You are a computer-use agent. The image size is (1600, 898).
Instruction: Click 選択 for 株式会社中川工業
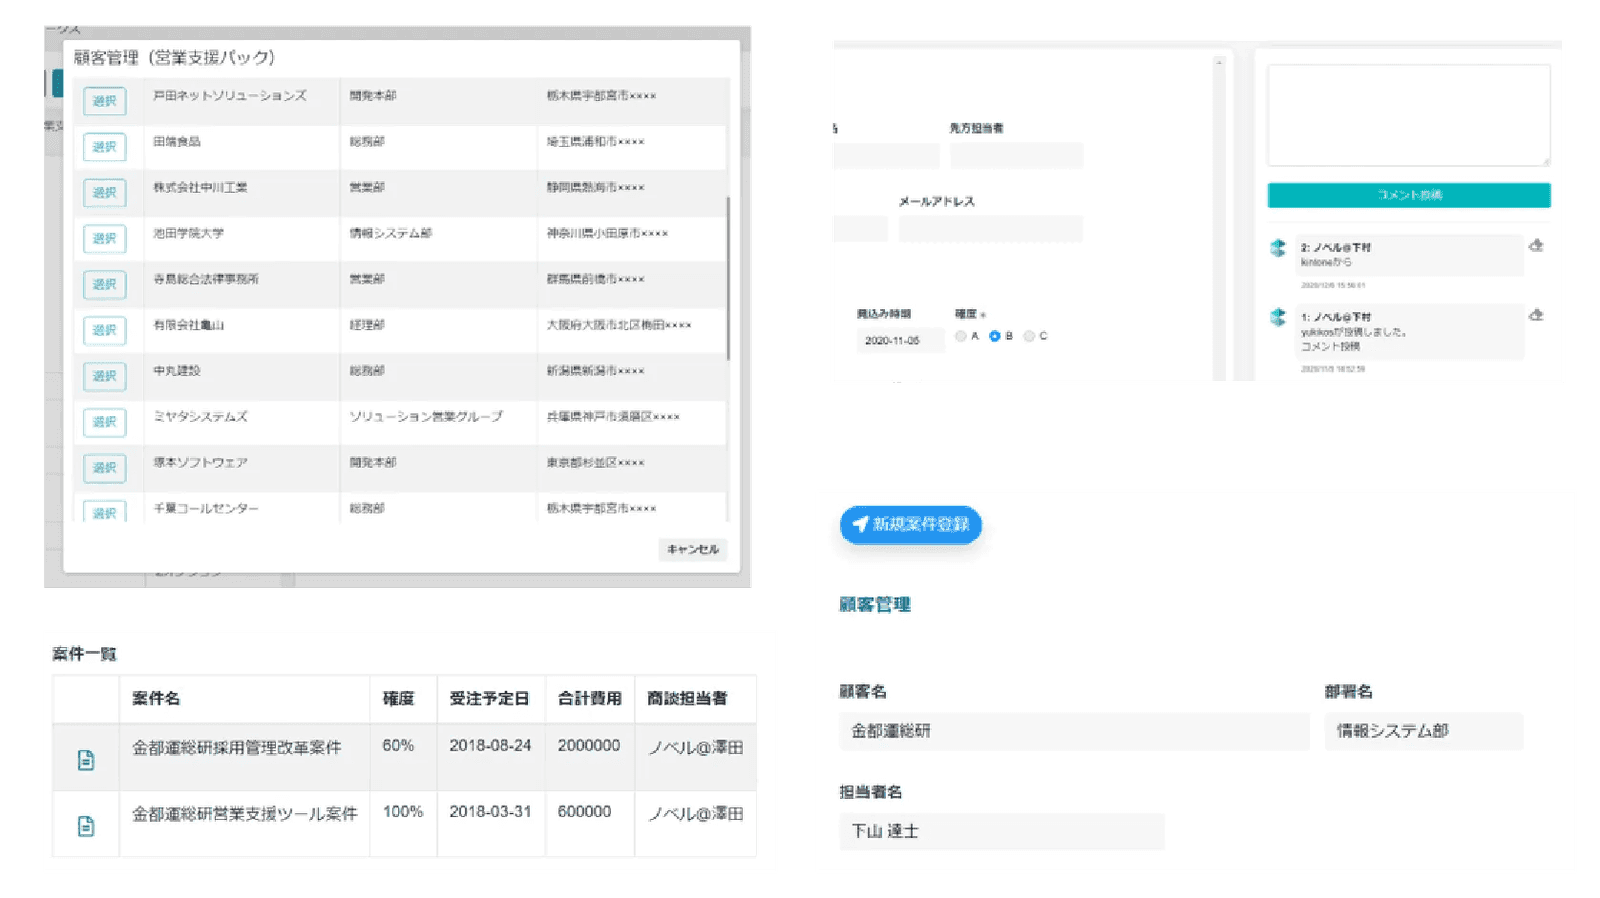pyautogui.click(x=104, y=193)
